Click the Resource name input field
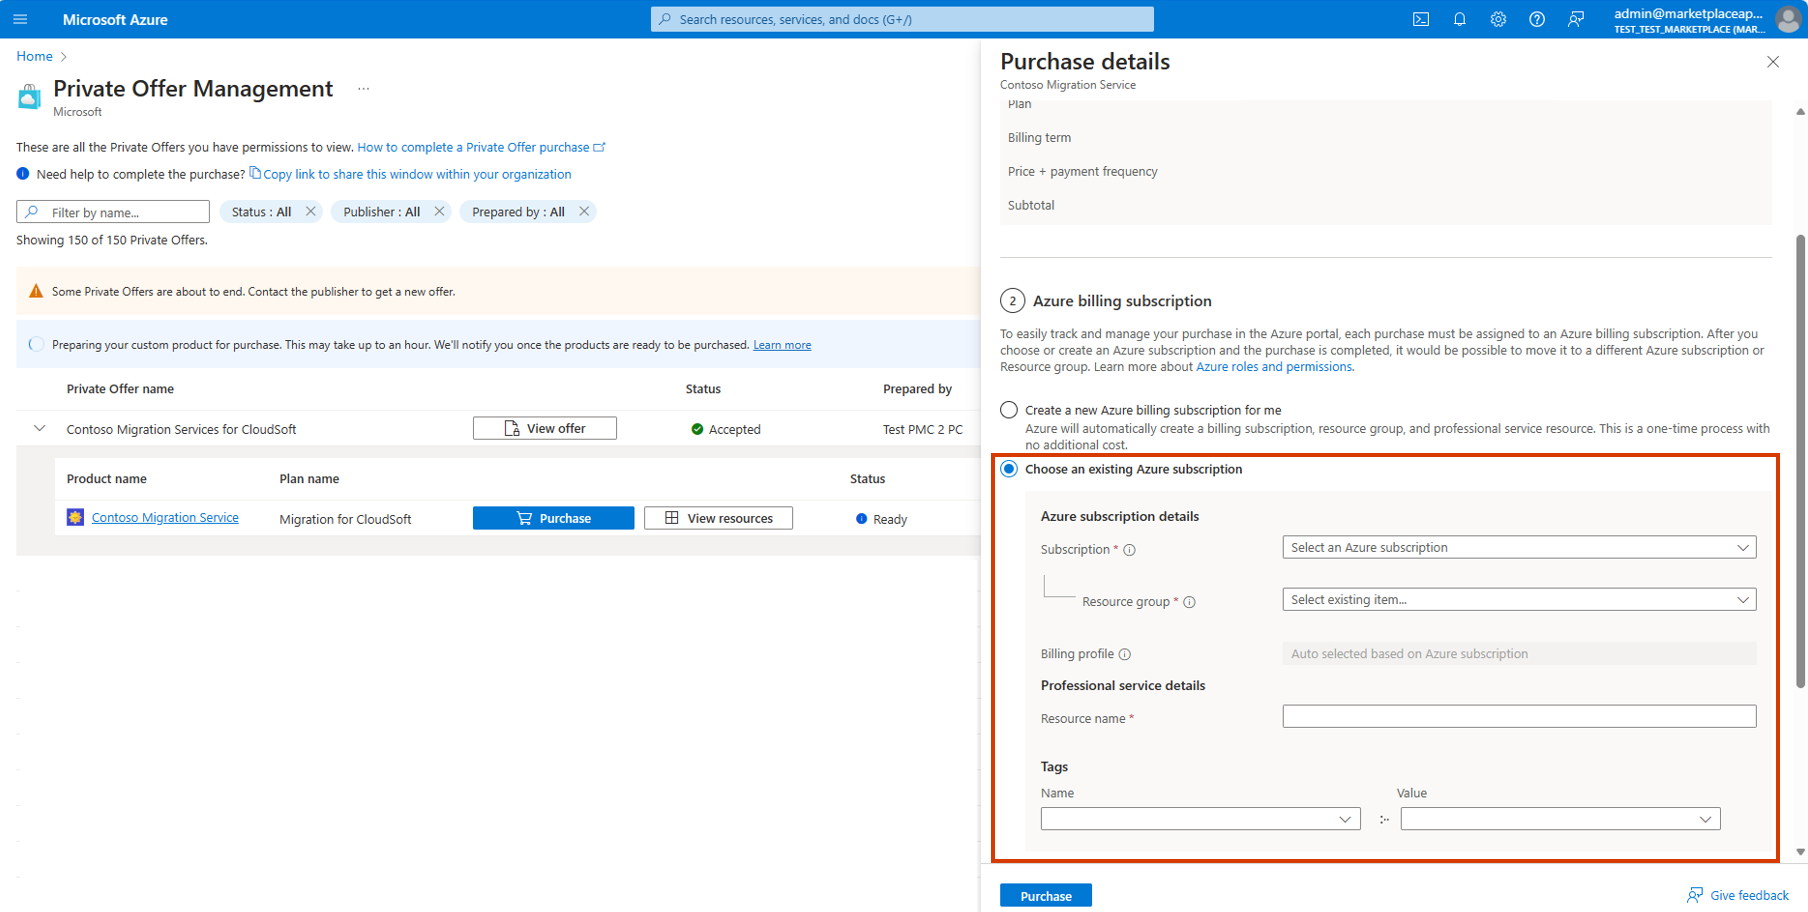The image size is (1808, 912). click(1519, 716)
